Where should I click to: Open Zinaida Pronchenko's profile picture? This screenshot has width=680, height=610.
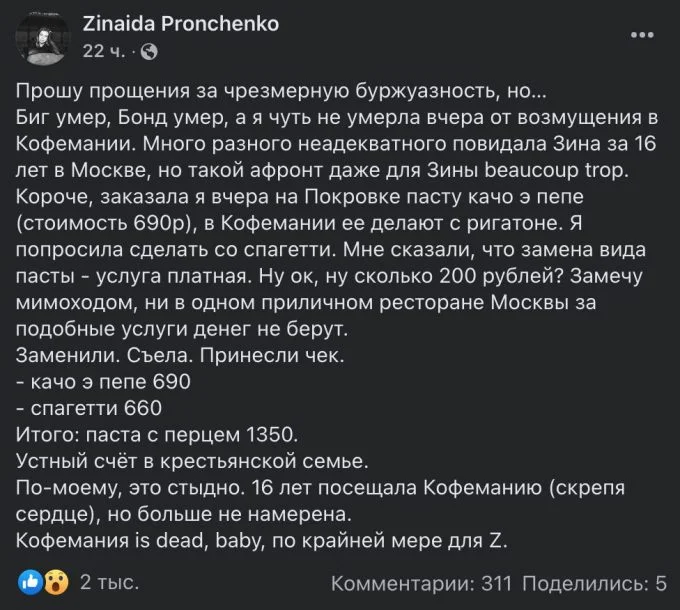coord(42,38)
